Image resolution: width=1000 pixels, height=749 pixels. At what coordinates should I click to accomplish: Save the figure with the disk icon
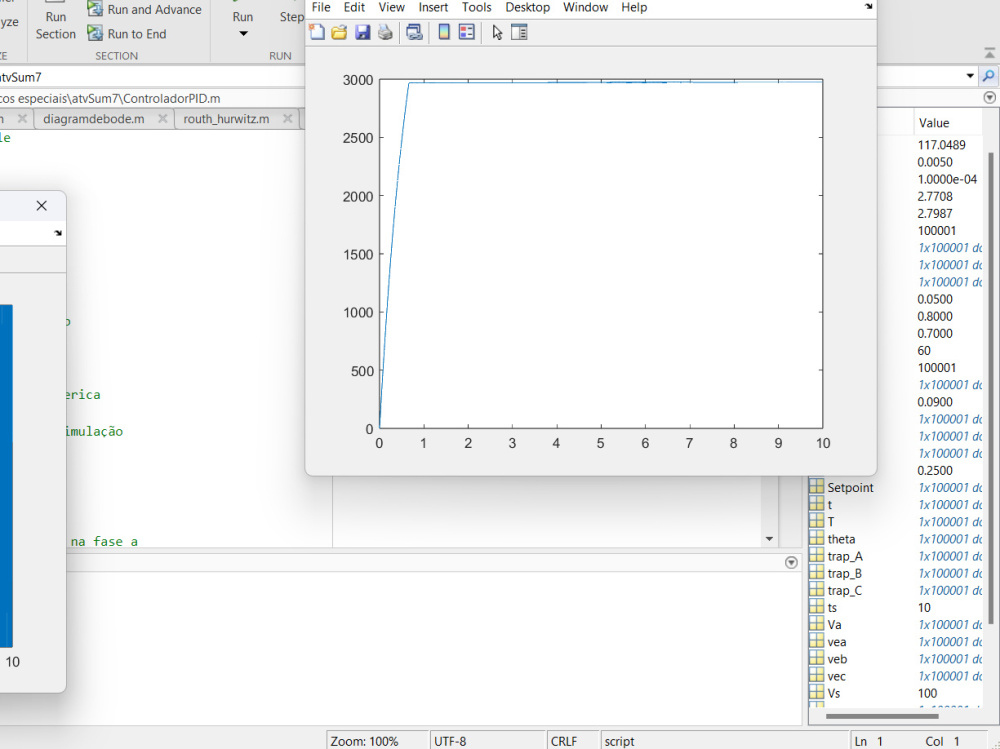[363, 32]
